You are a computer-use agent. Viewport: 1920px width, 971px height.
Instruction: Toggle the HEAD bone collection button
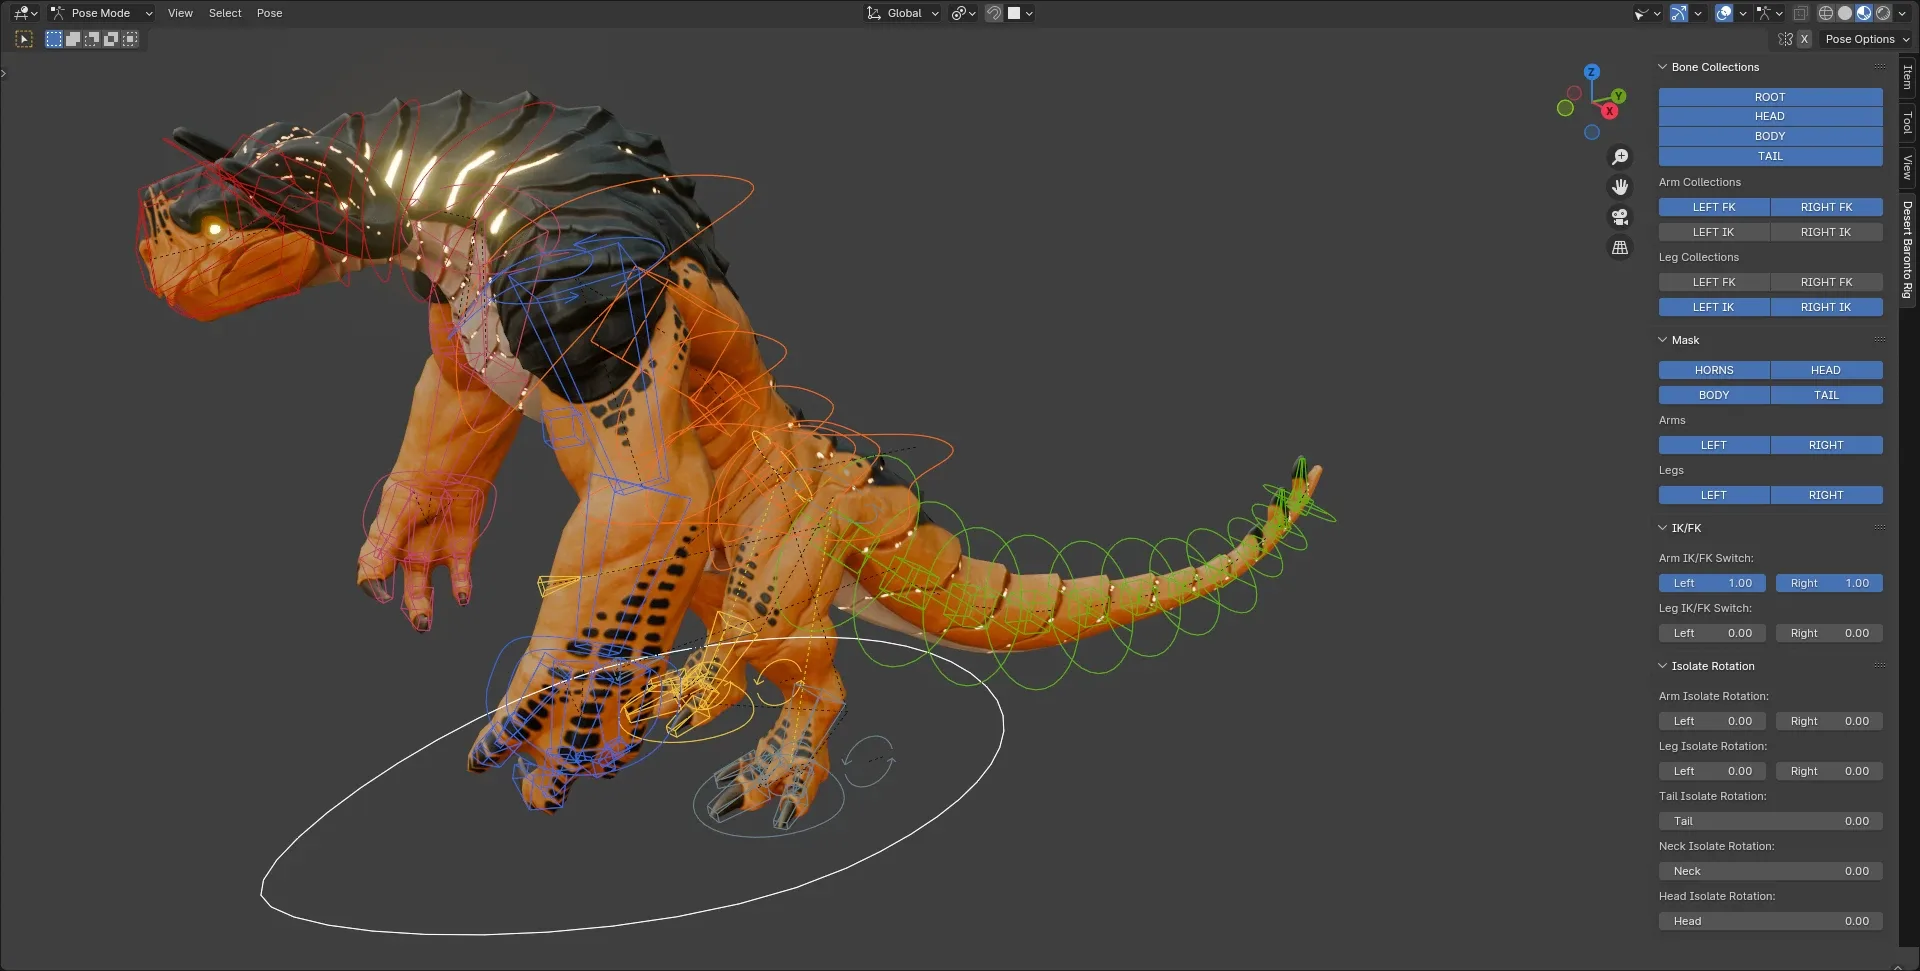click(x=1770, y=116)
